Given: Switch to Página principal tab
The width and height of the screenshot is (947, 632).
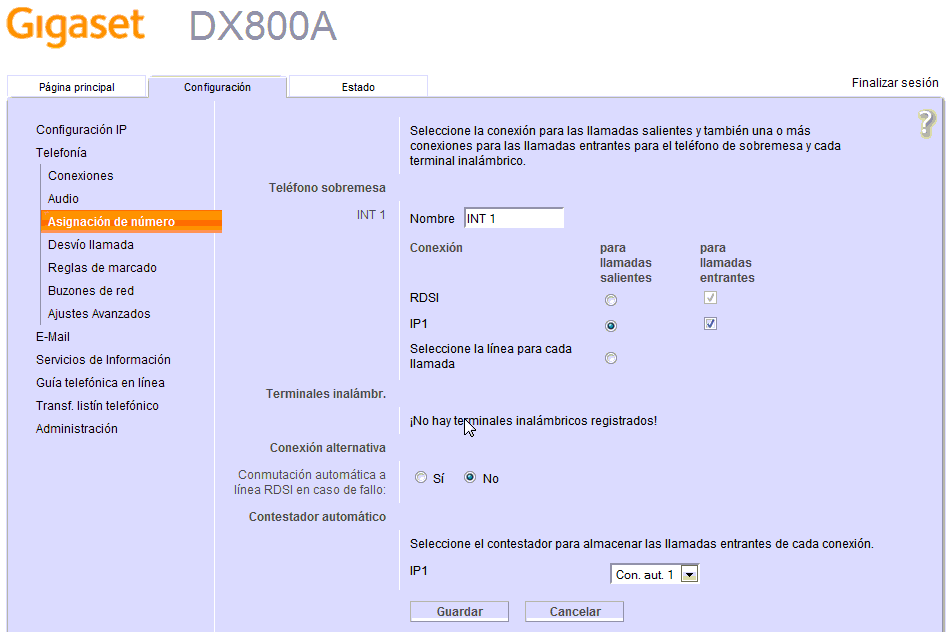Looking at the screenshot, I should (77, 87).
